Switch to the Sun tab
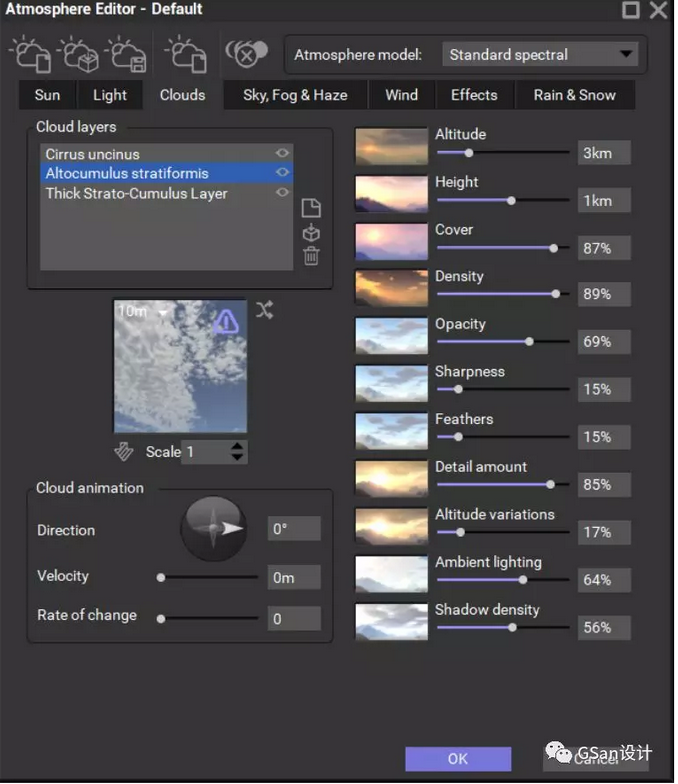 click(47, 94)
